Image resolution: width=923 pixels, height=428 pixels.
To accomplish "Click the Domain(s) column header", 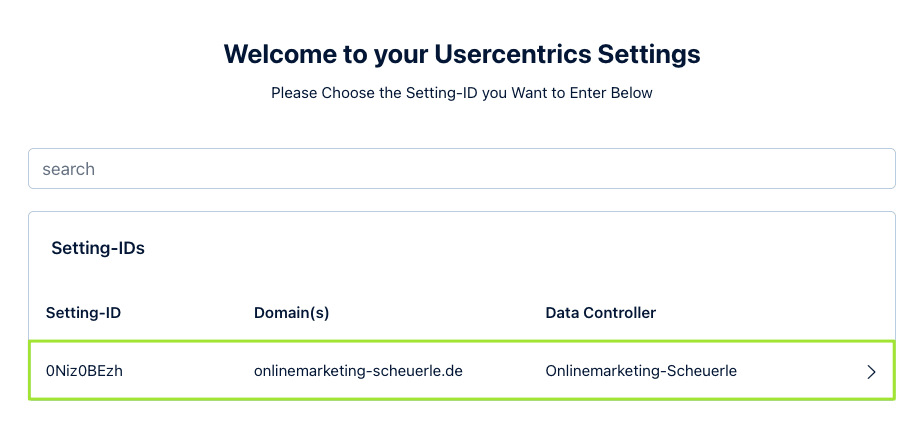I will [x=291, y=313].
